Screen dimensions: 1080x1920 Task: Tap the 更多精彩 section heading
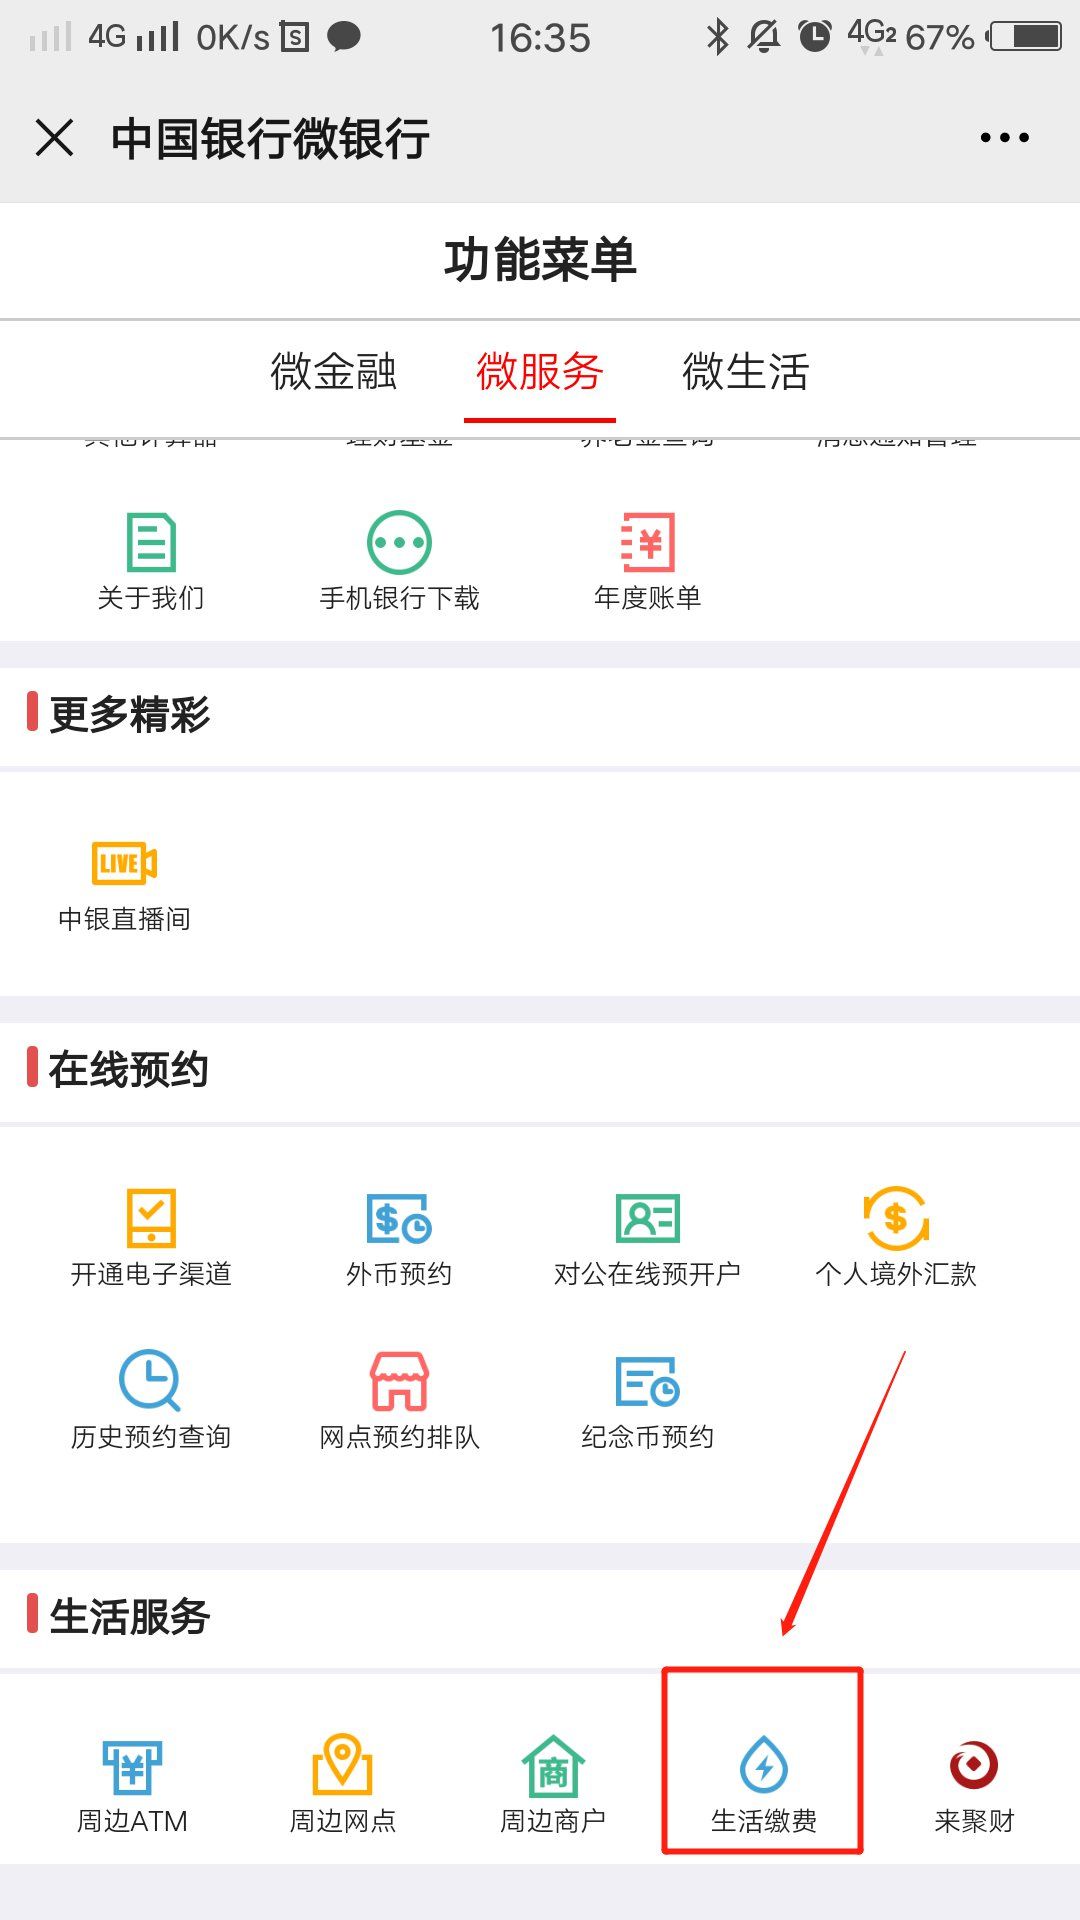pos(130,714)
